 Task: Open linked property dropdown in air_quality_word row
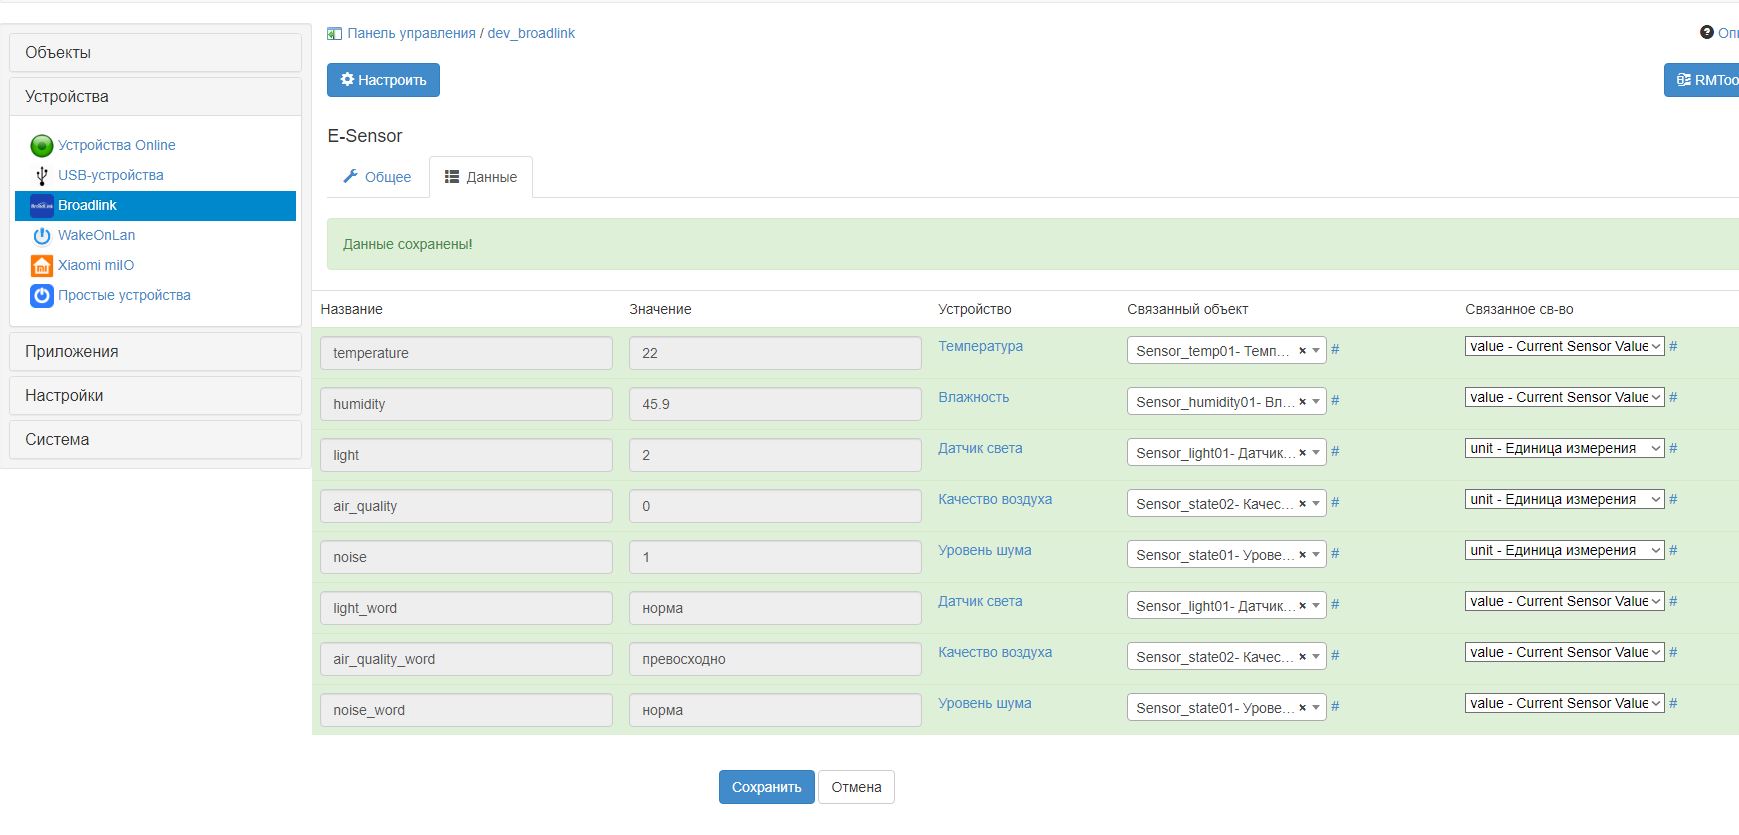(x=1564, y=652)
